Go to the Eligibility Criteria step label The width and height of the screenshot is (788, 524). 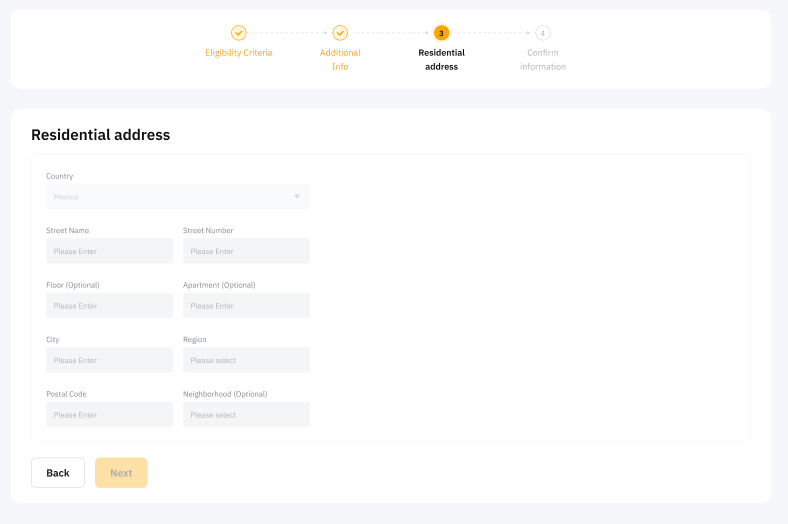238,53
